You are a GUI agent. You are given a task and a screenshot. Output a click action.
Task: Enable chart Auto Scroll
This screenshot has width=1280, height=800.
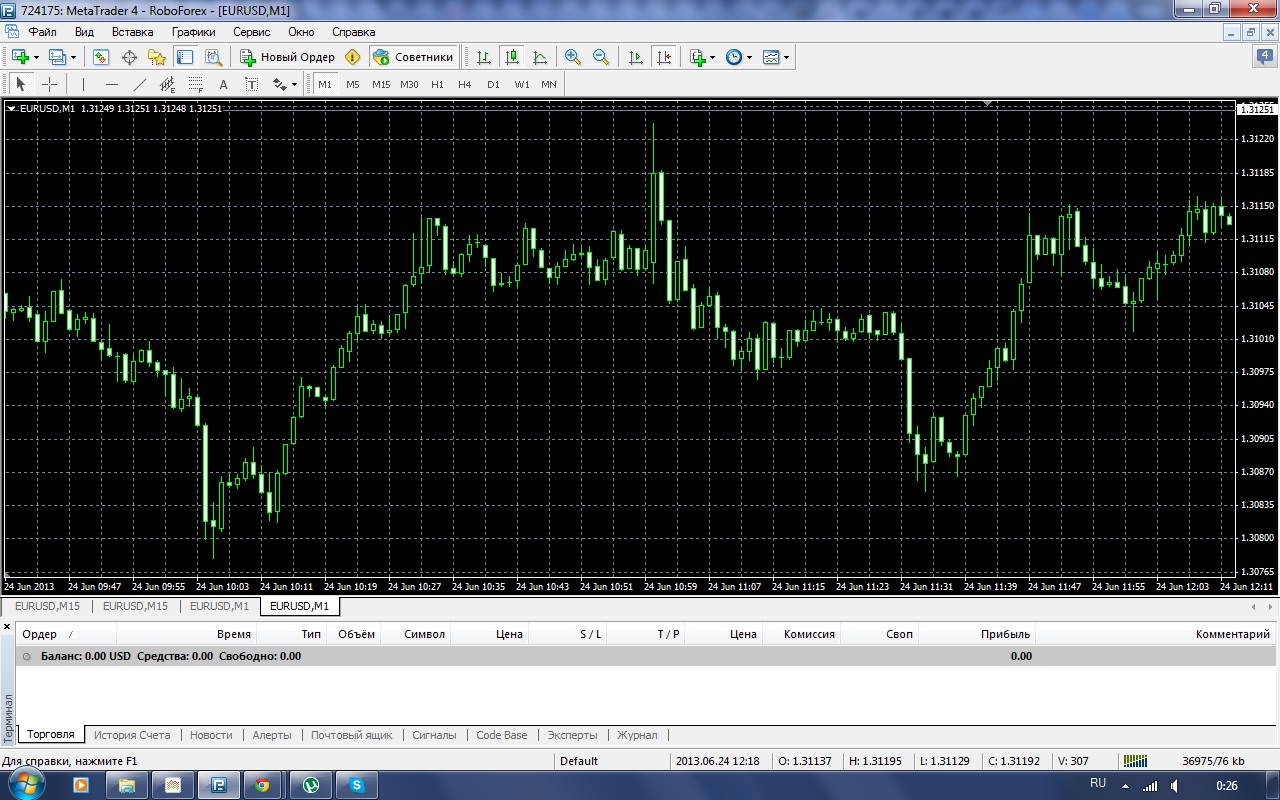pos(635,57)
